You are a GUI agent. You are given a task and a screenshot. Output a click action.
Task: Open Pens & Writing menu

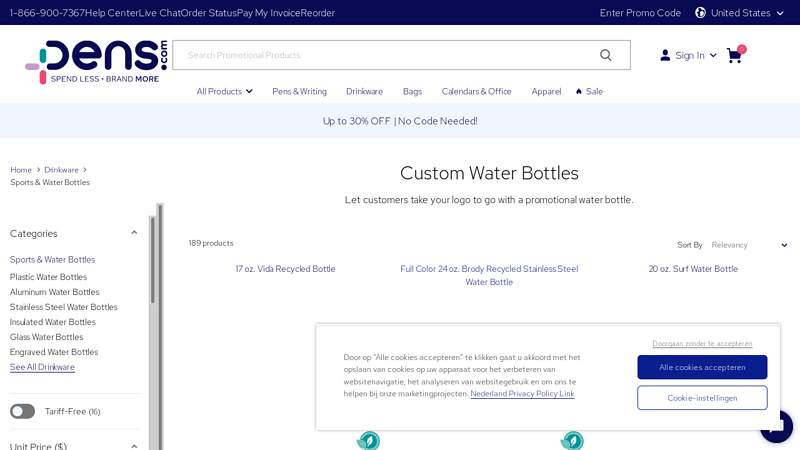click(x=299, y=91)
